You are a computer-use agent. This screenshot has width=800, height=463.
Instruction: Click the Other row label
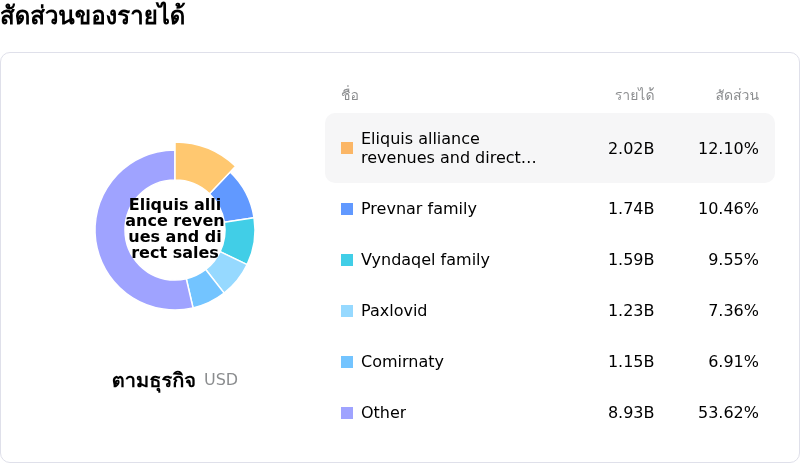tap(383, 413)
